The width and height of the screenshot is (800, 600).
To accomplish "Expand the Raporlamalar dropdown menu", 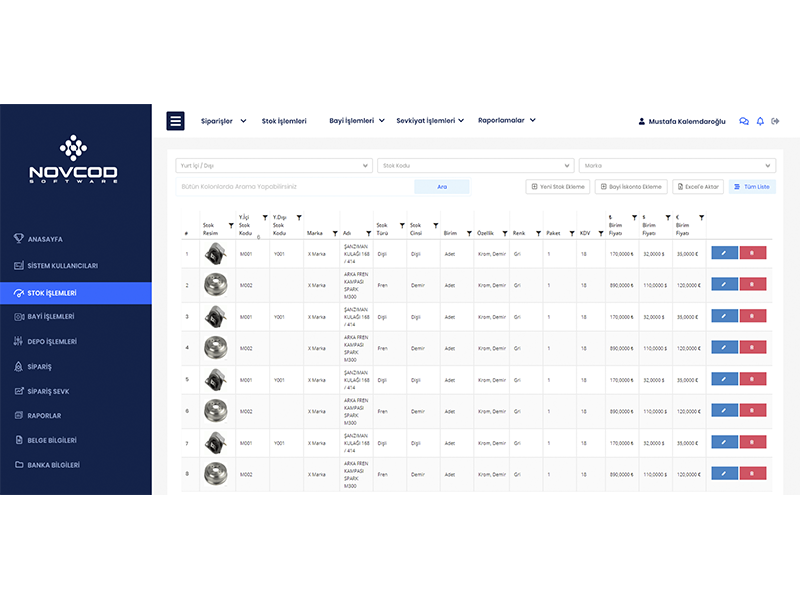I will pos(506,120).
